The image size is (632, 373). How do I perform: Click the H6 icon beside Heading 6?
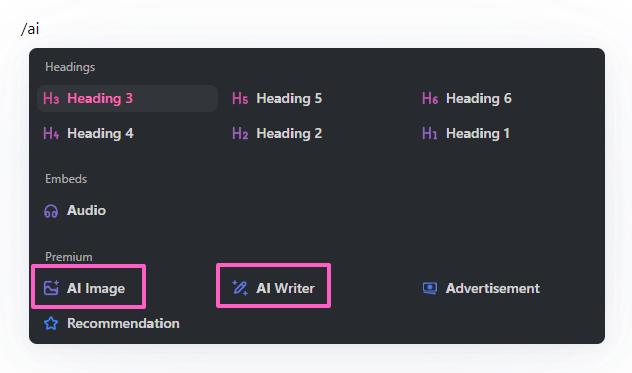[430, 98]
